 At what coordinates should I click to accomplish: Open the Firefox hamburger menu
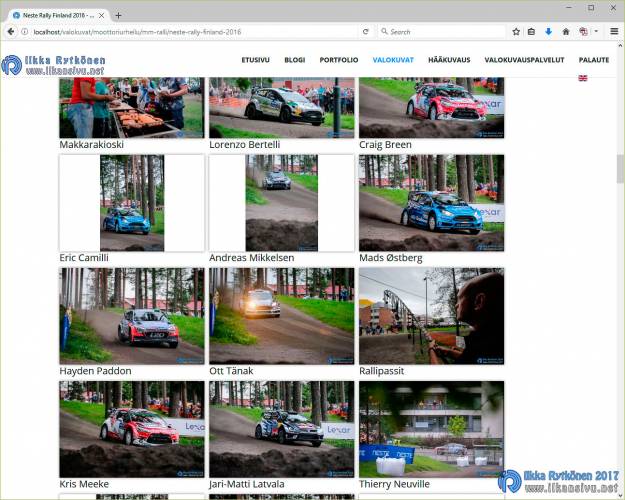point(614,32)
